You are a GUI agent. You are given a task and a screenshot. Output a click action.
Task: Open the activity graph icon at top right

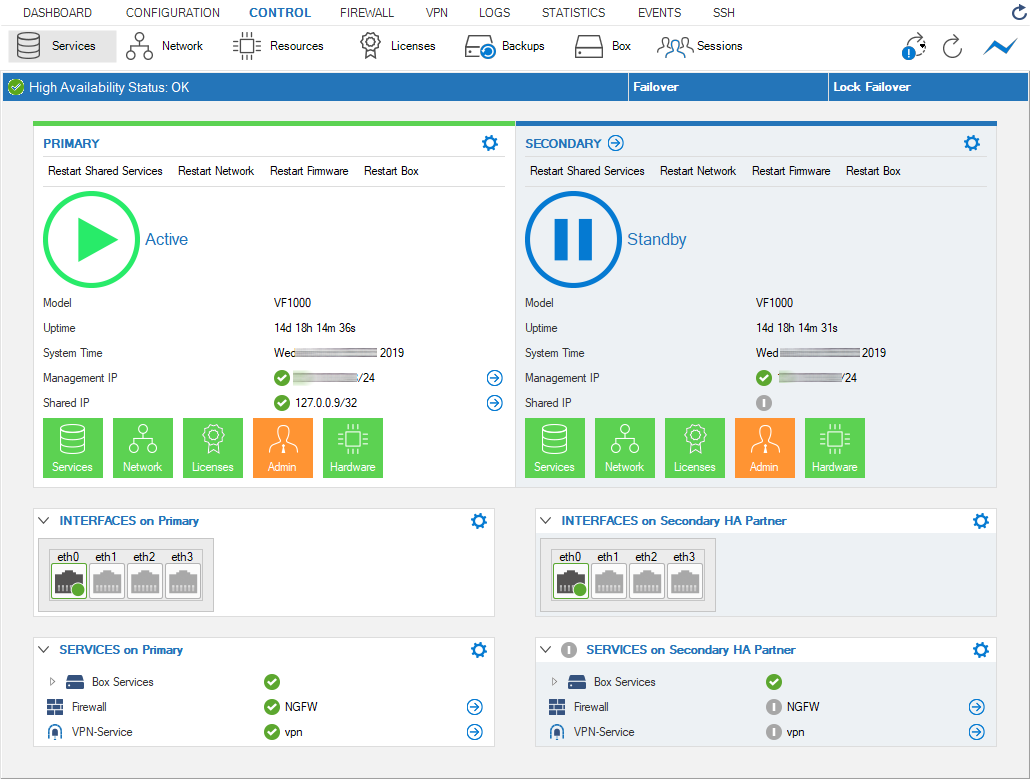[x=999, y=46]
